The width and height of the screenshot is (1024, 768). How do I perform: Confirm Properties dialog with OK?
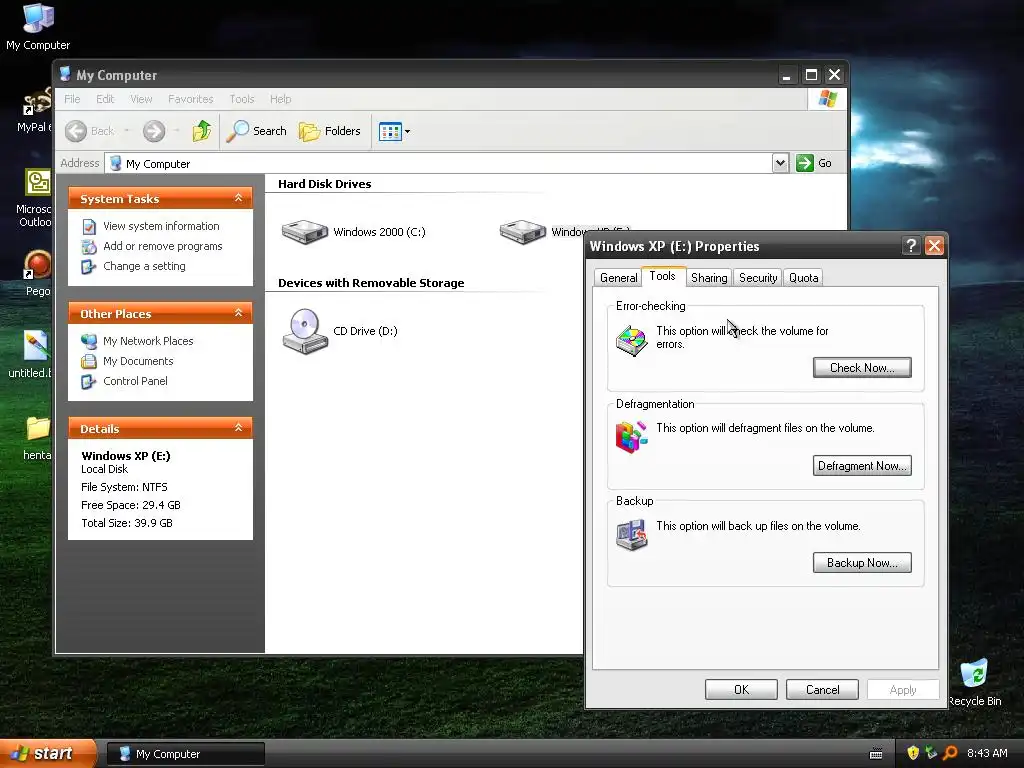click(x=741, y=690)
